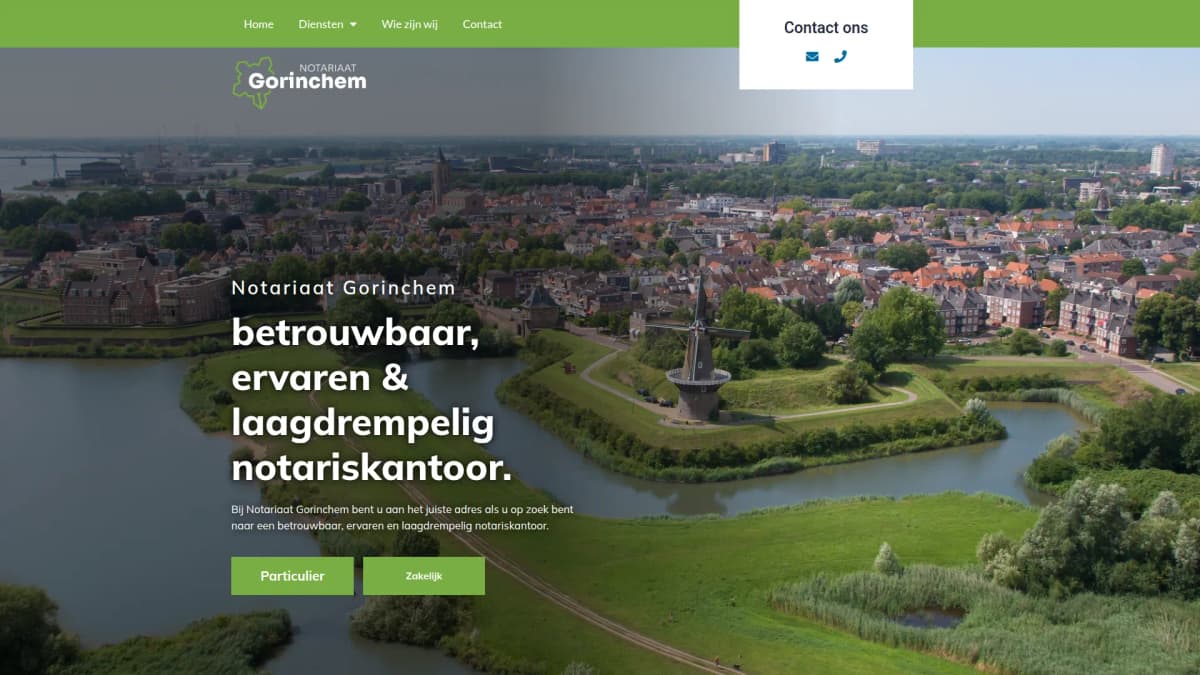1200x675 pixels.
Task: Navigate to the Contact menu item
Action: (x=482, y=24)
